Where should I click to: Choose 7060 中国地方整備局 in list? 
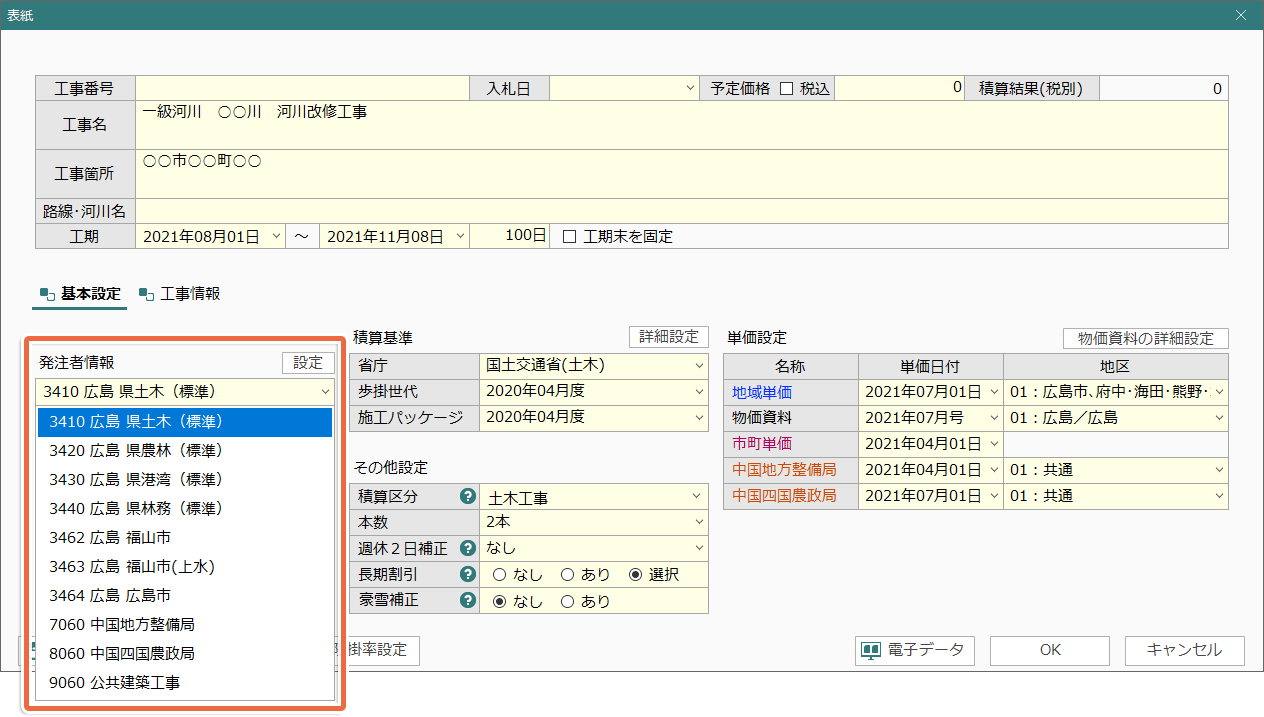point(185,625)
